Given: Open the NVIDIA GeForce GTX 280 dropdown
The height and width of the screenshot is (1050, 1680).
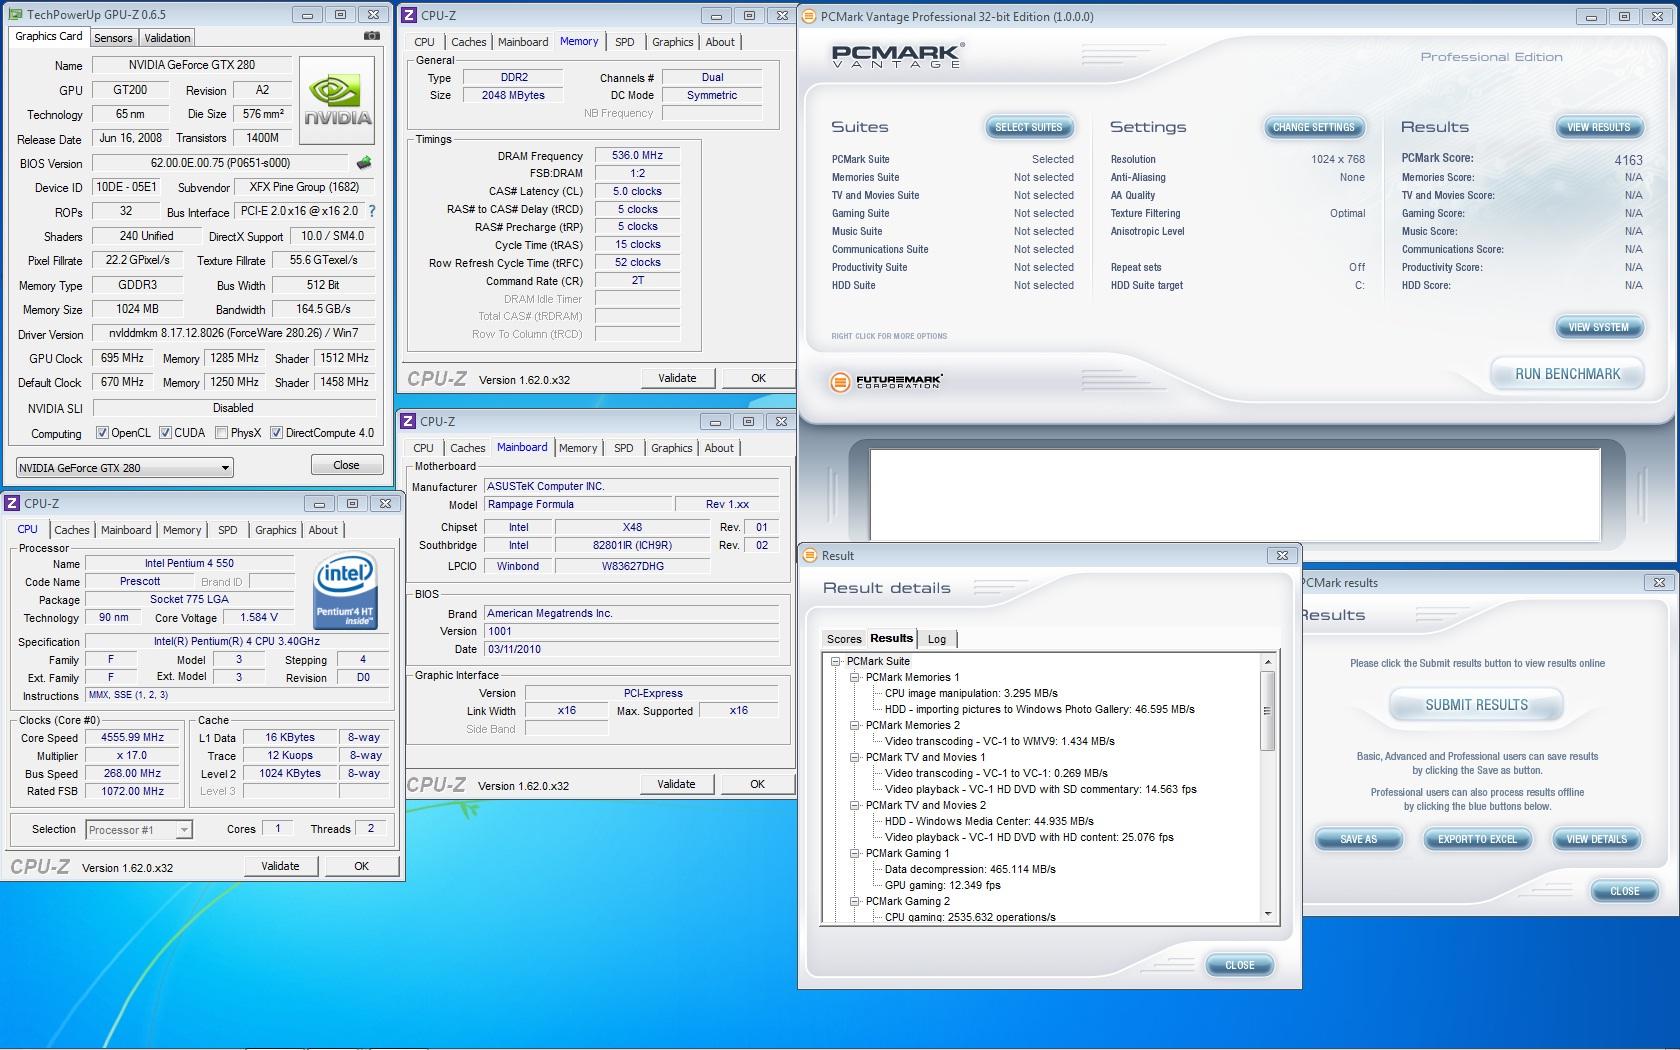Looking at the screenshot, I should coord(124,467).
